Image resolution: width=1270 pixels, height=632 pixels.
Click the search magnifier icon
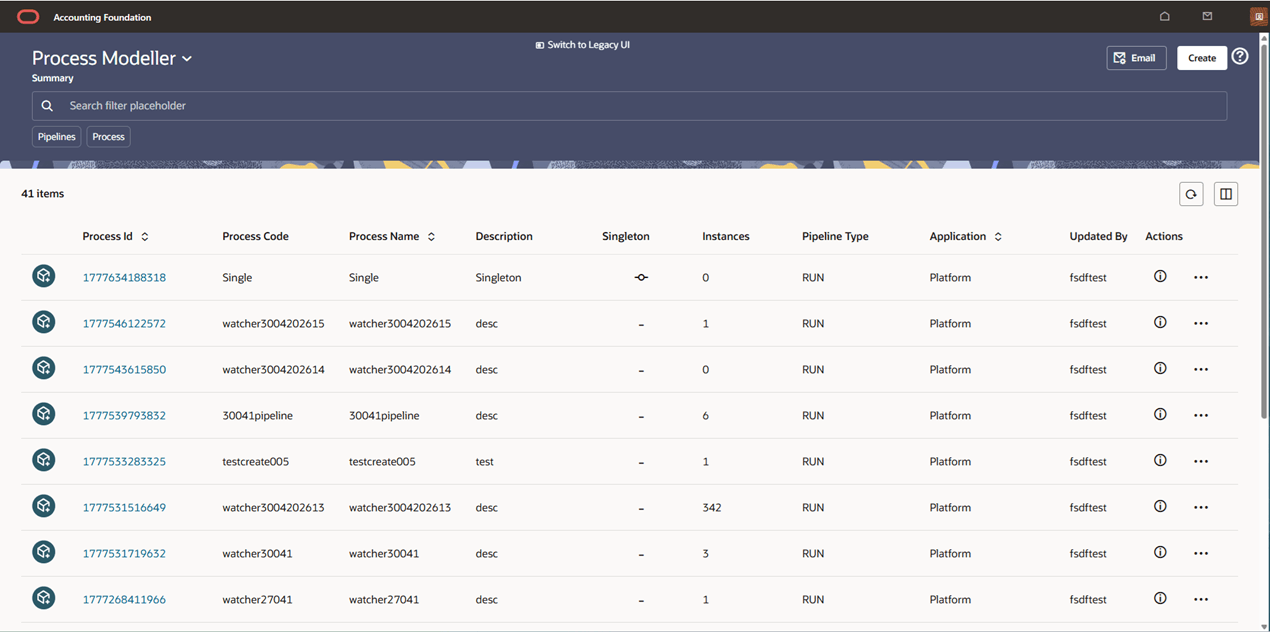coord(47,106)
